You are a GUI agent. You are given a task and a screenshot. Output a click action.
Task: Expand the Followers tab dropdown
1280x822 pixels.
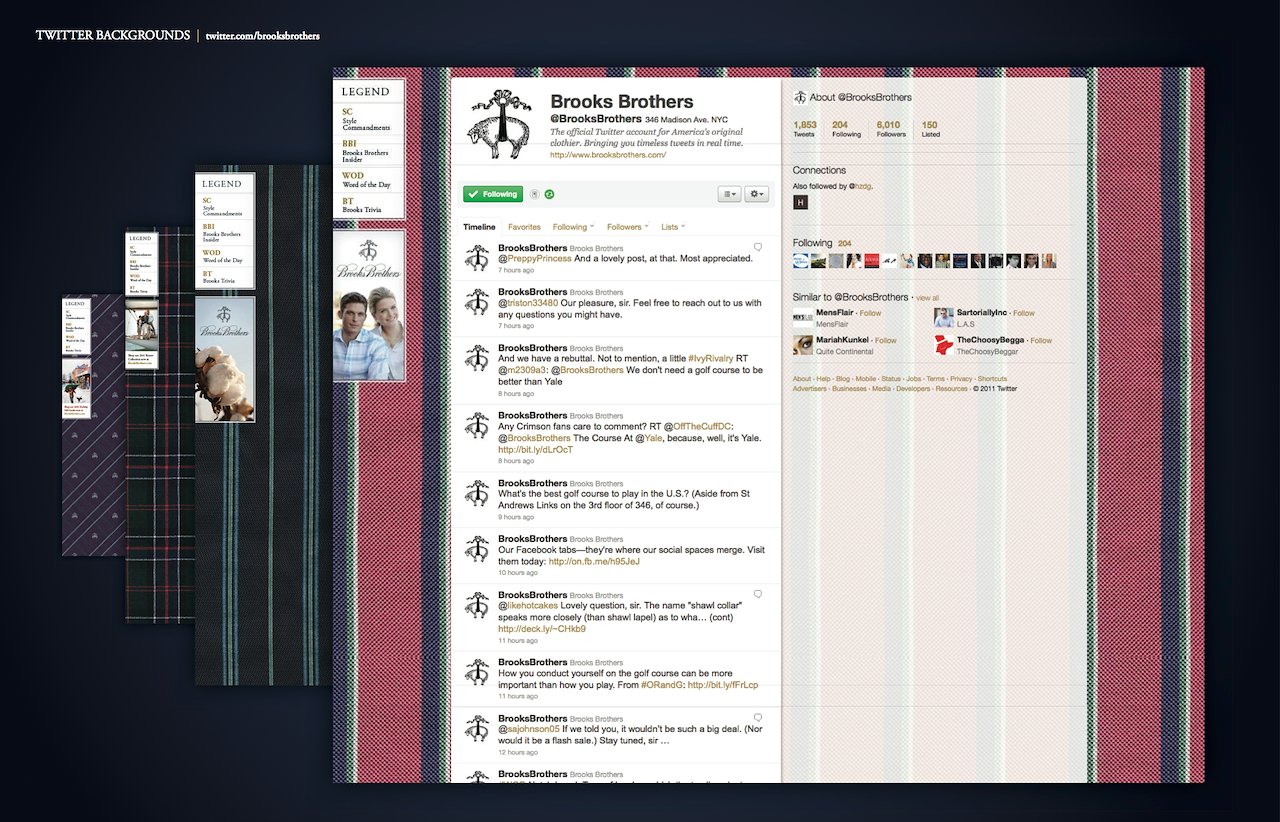pyautogui.click(x=628, y=227)
